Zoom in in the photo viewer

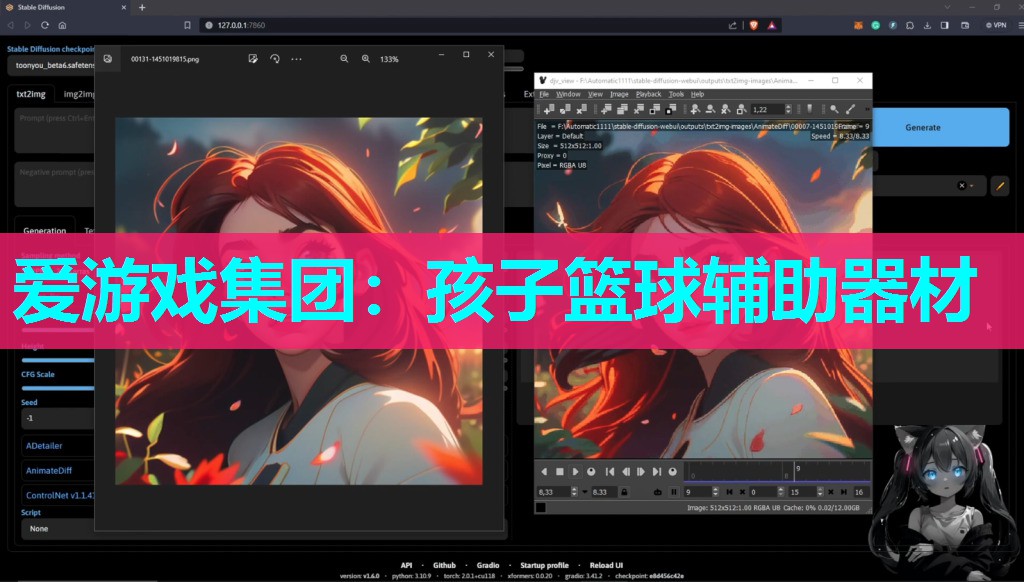pos(366,59)
